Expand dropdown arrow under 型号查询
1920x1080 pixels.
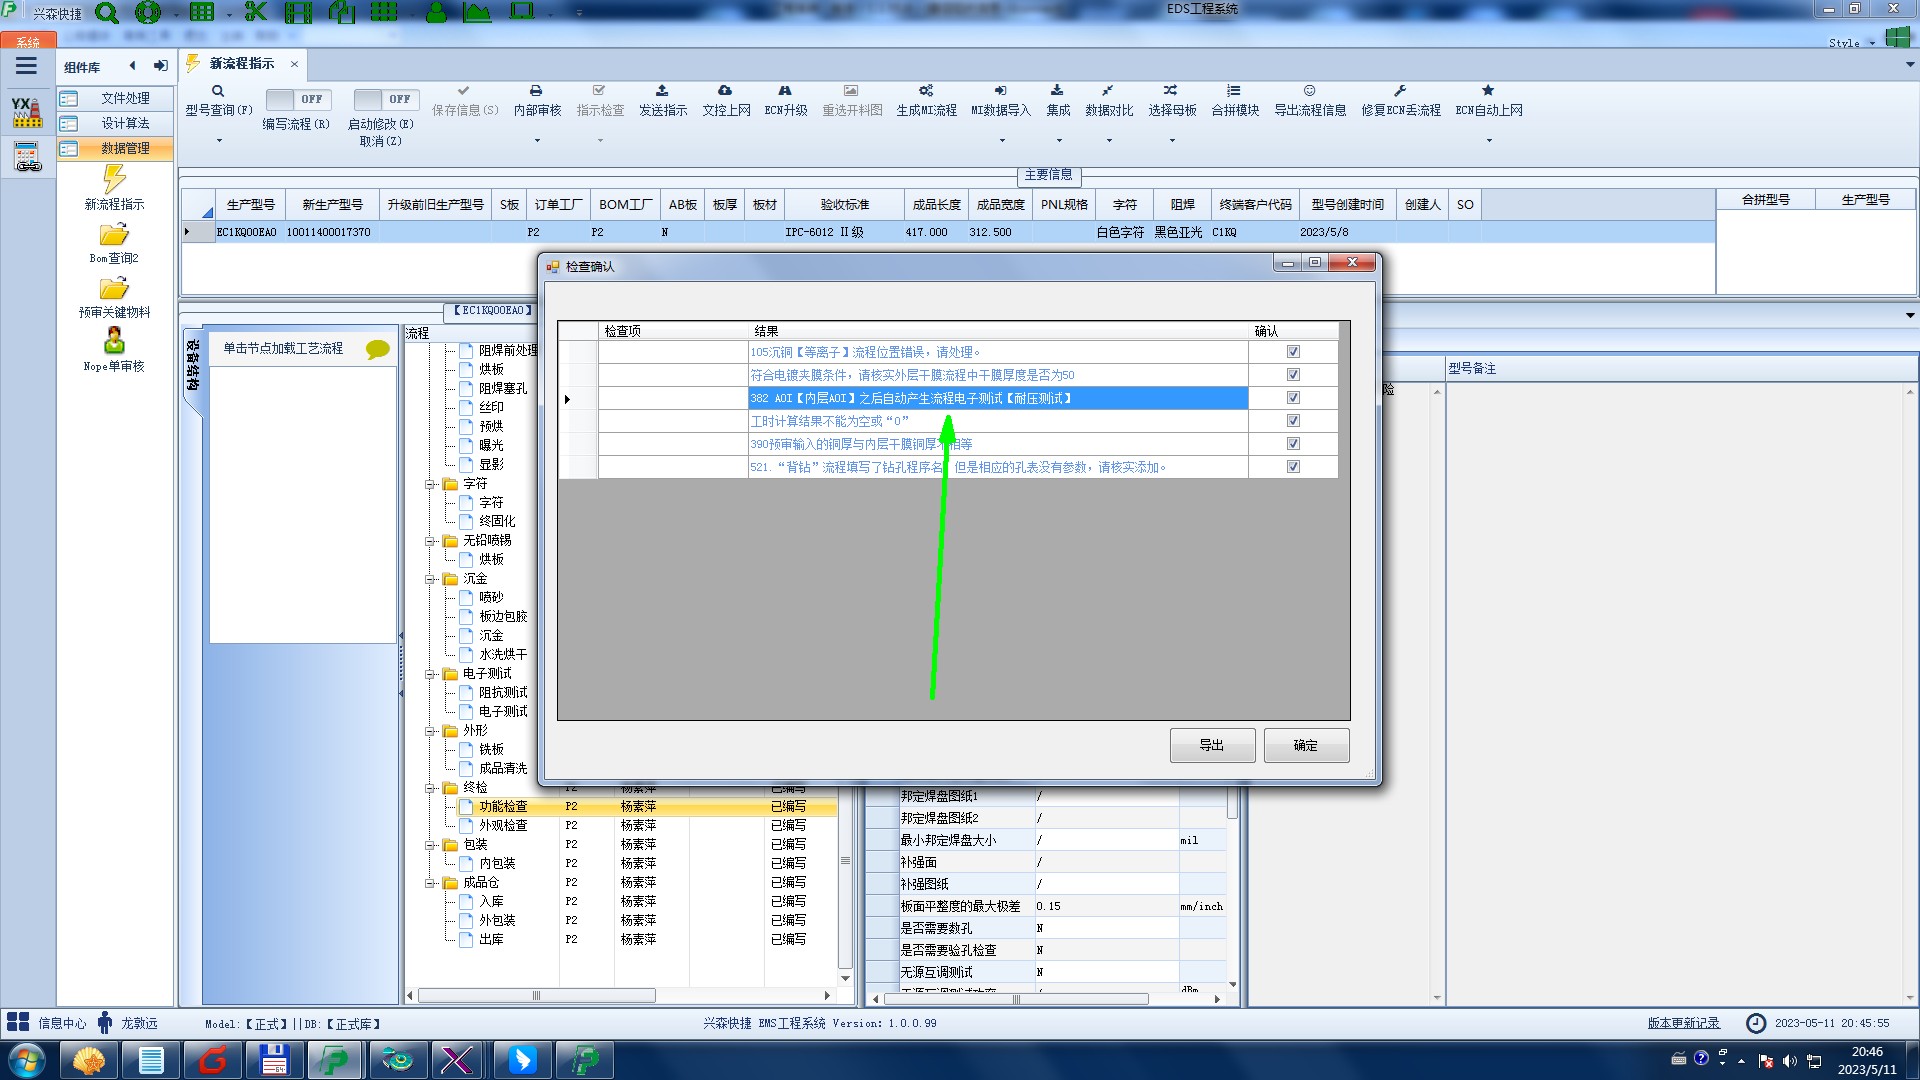pos(219,140)
